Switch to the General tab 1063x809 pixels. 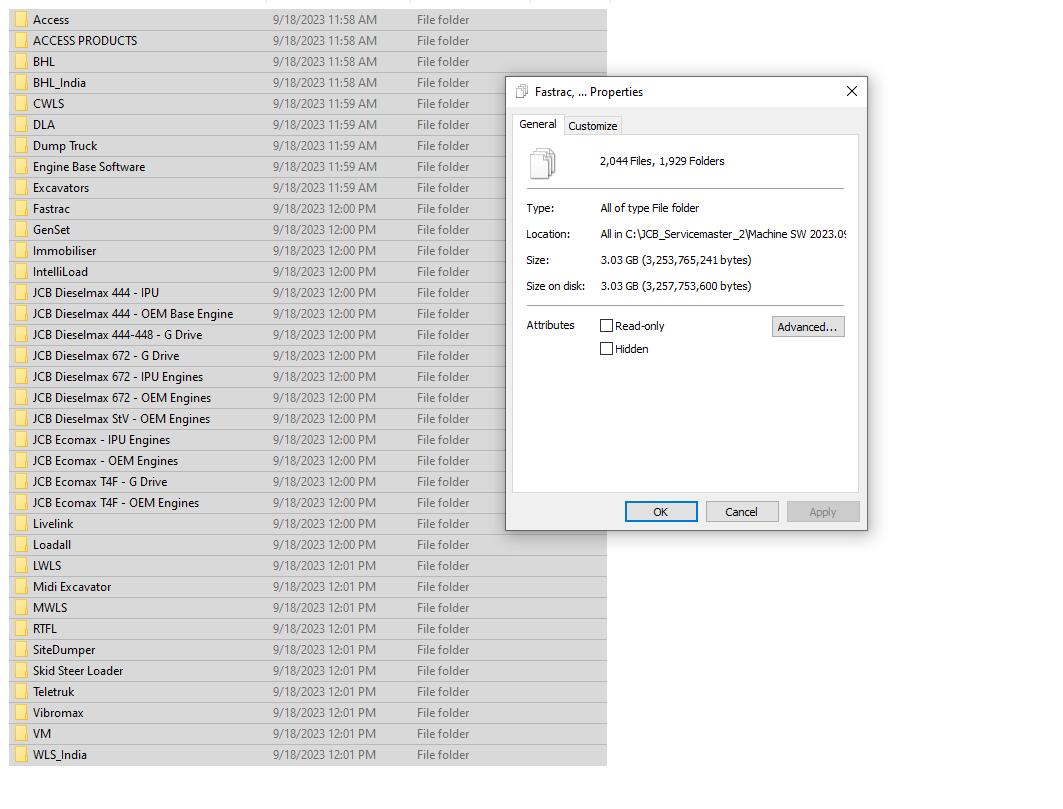pos(538,124)
